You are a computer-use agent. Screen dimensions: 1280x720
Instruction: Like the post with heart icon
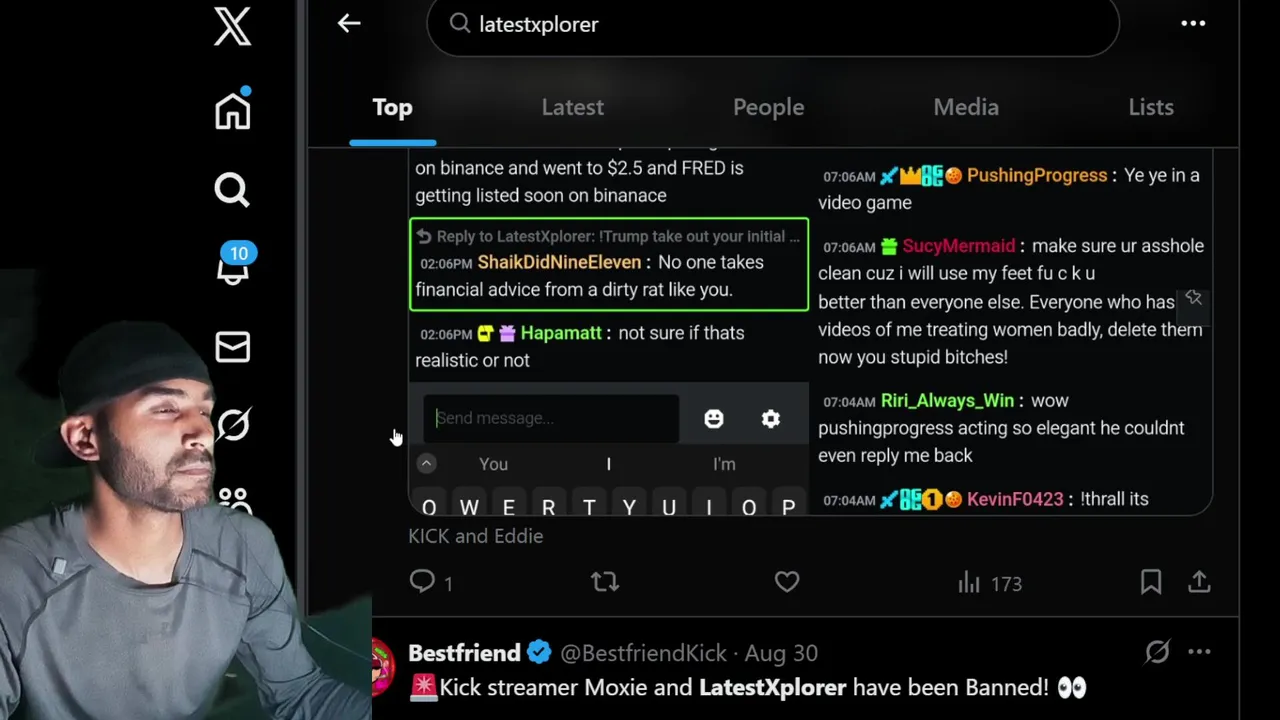pyautogui.click(x=787, y=582)
